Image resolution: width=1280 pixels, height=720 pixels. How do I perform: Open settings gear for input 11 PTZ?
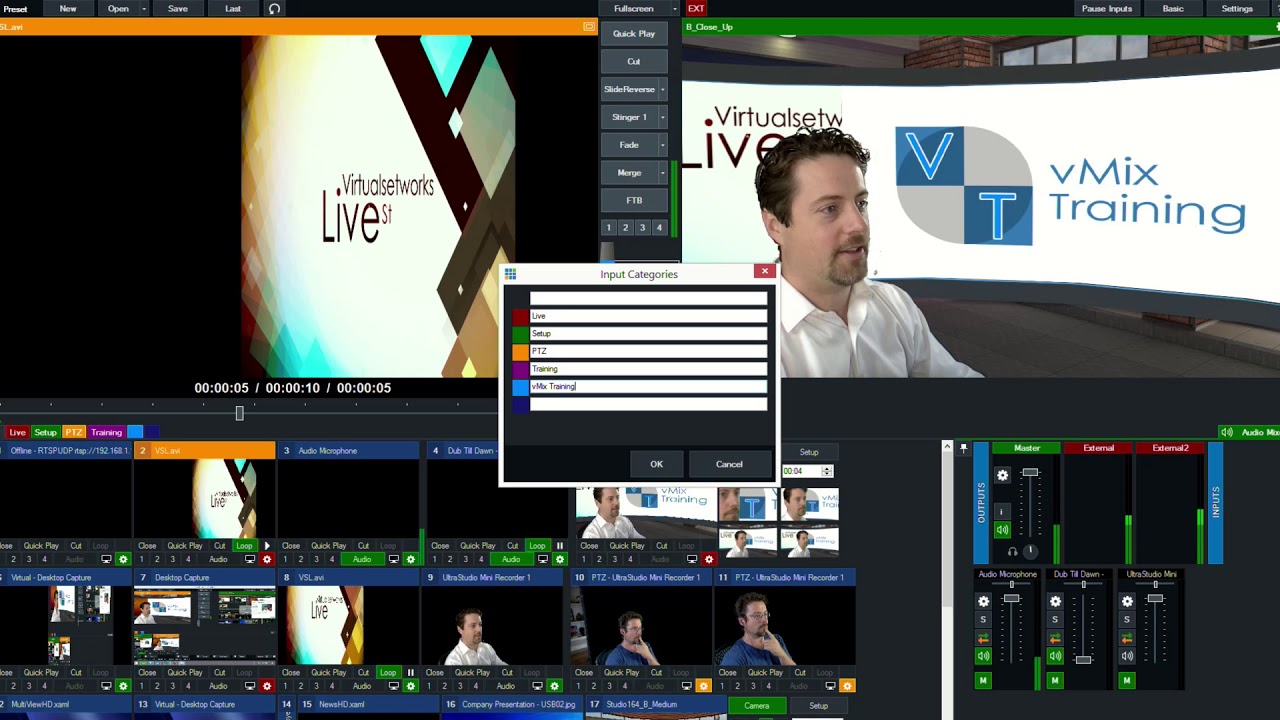tap(847, 686)
